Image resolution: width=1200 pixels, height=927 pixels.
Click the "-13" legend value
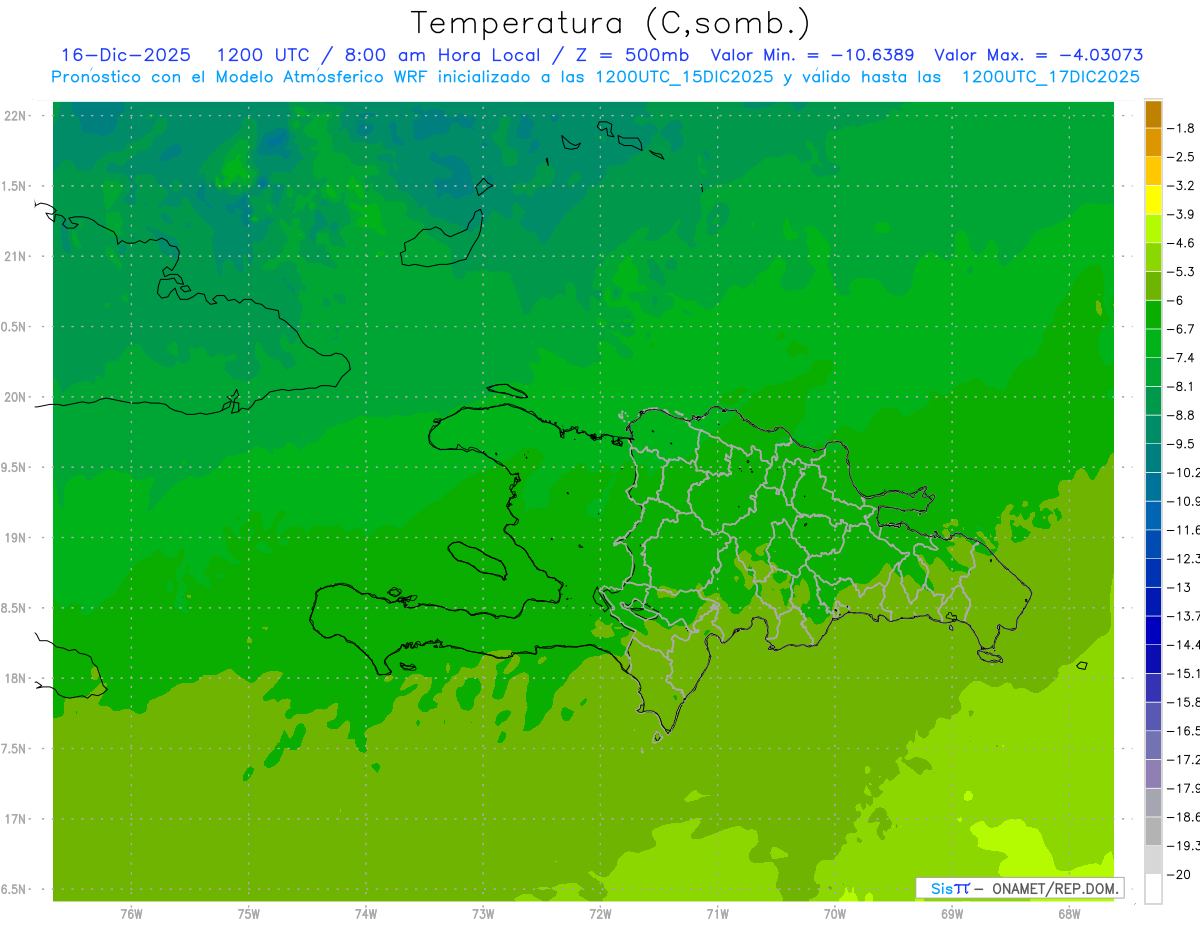coord(1181,587)
